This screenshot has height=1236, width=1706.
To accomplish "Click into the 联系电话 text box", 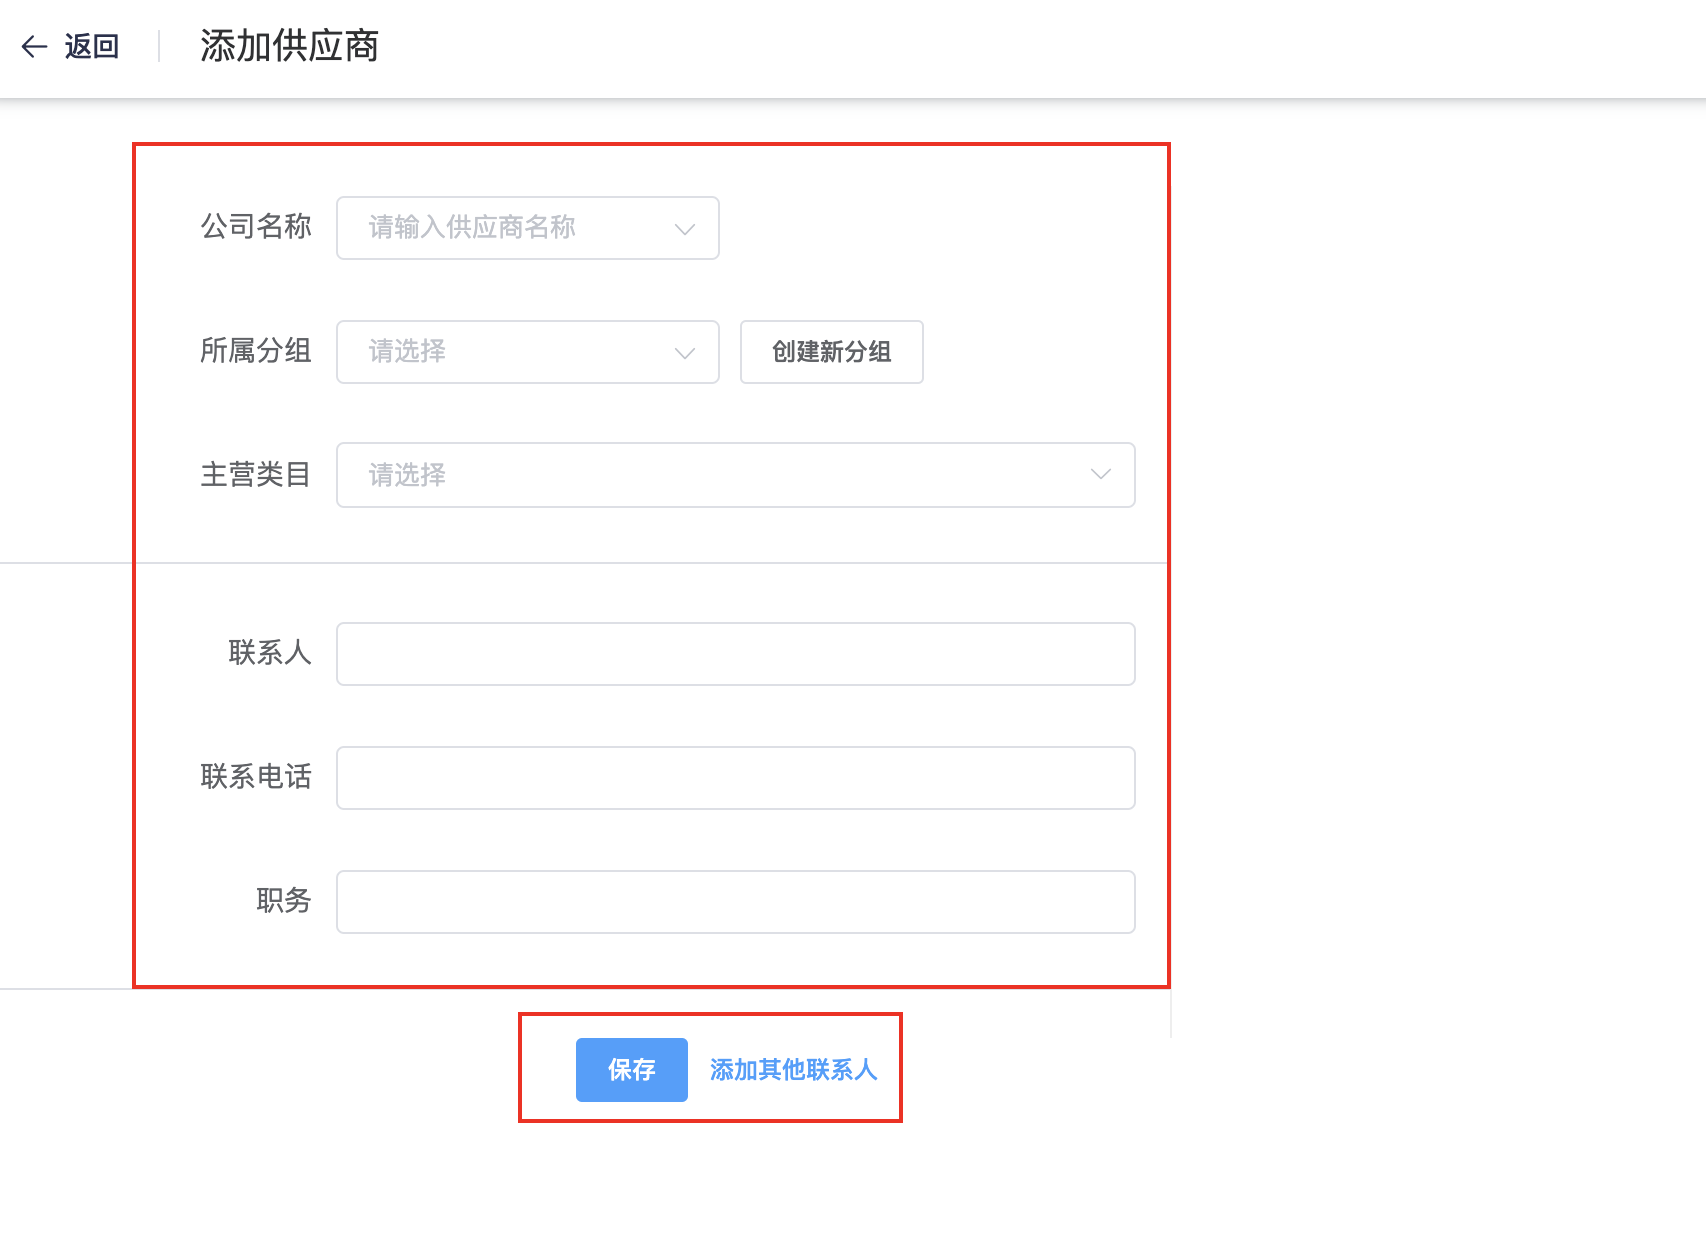I will coord(735,778).
